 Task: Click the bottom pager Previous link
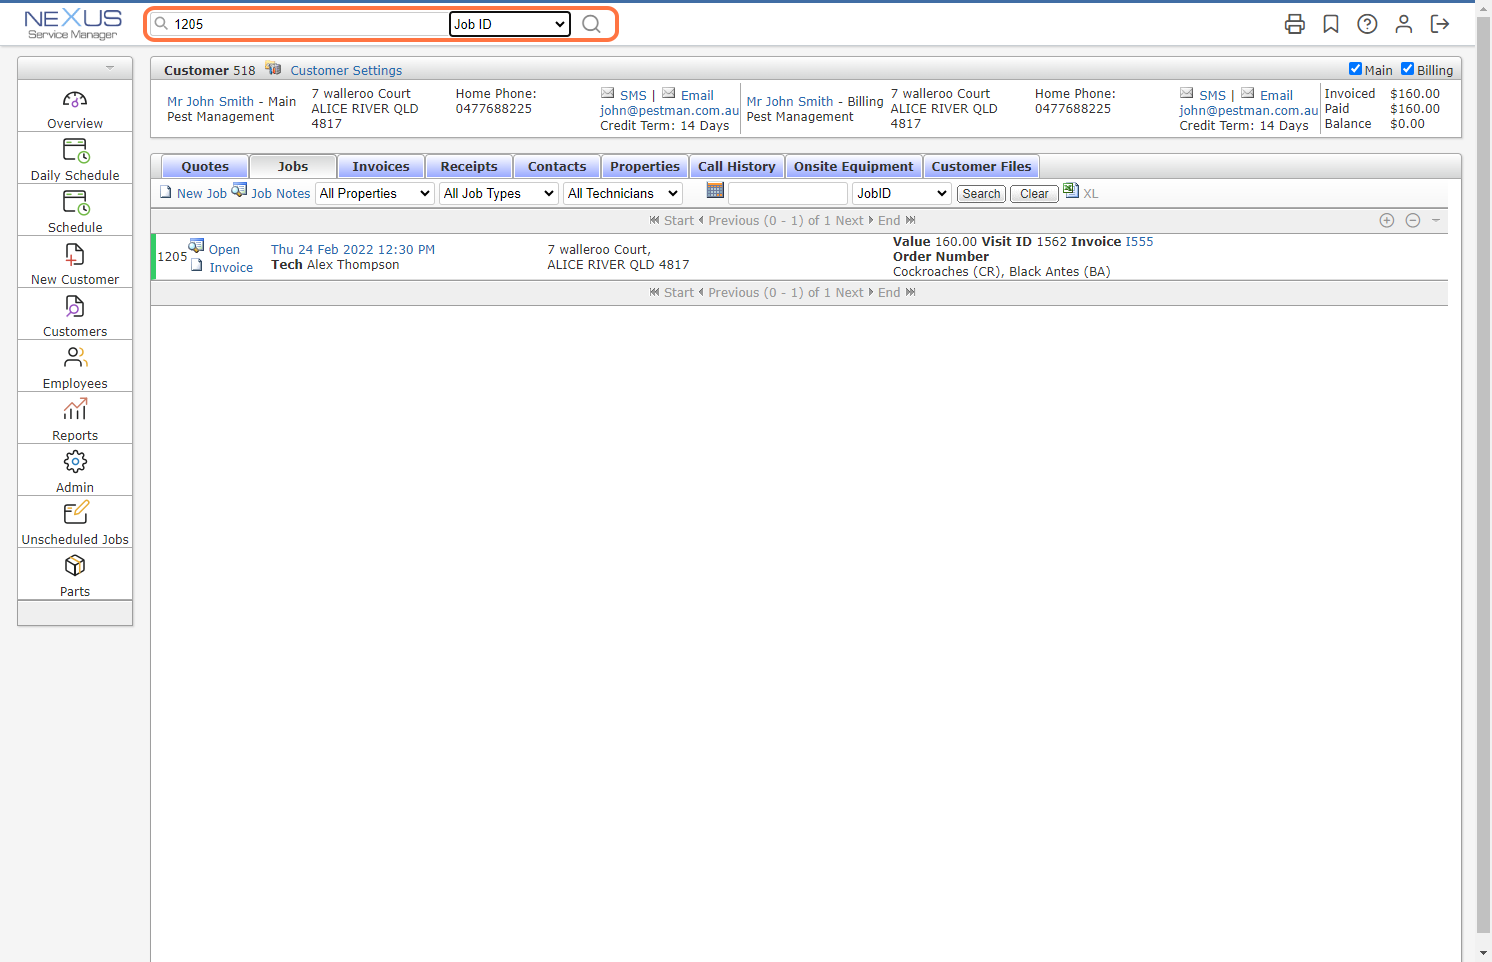click(x=734, y=293)
